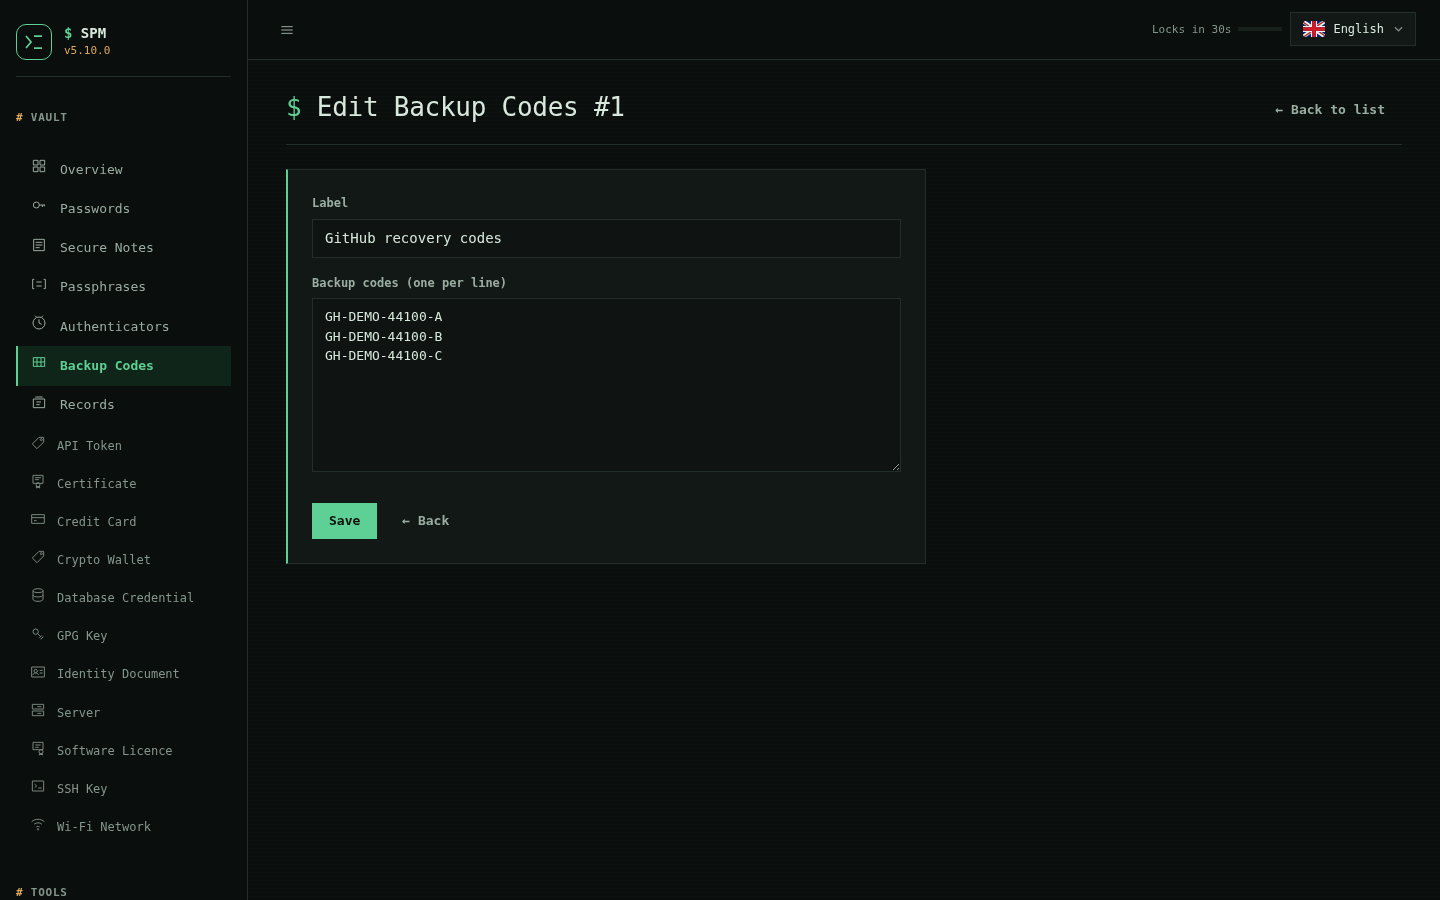Click the auto-lock countdown progress bar
The image size is (1440, 900).
pos(1260,29)
